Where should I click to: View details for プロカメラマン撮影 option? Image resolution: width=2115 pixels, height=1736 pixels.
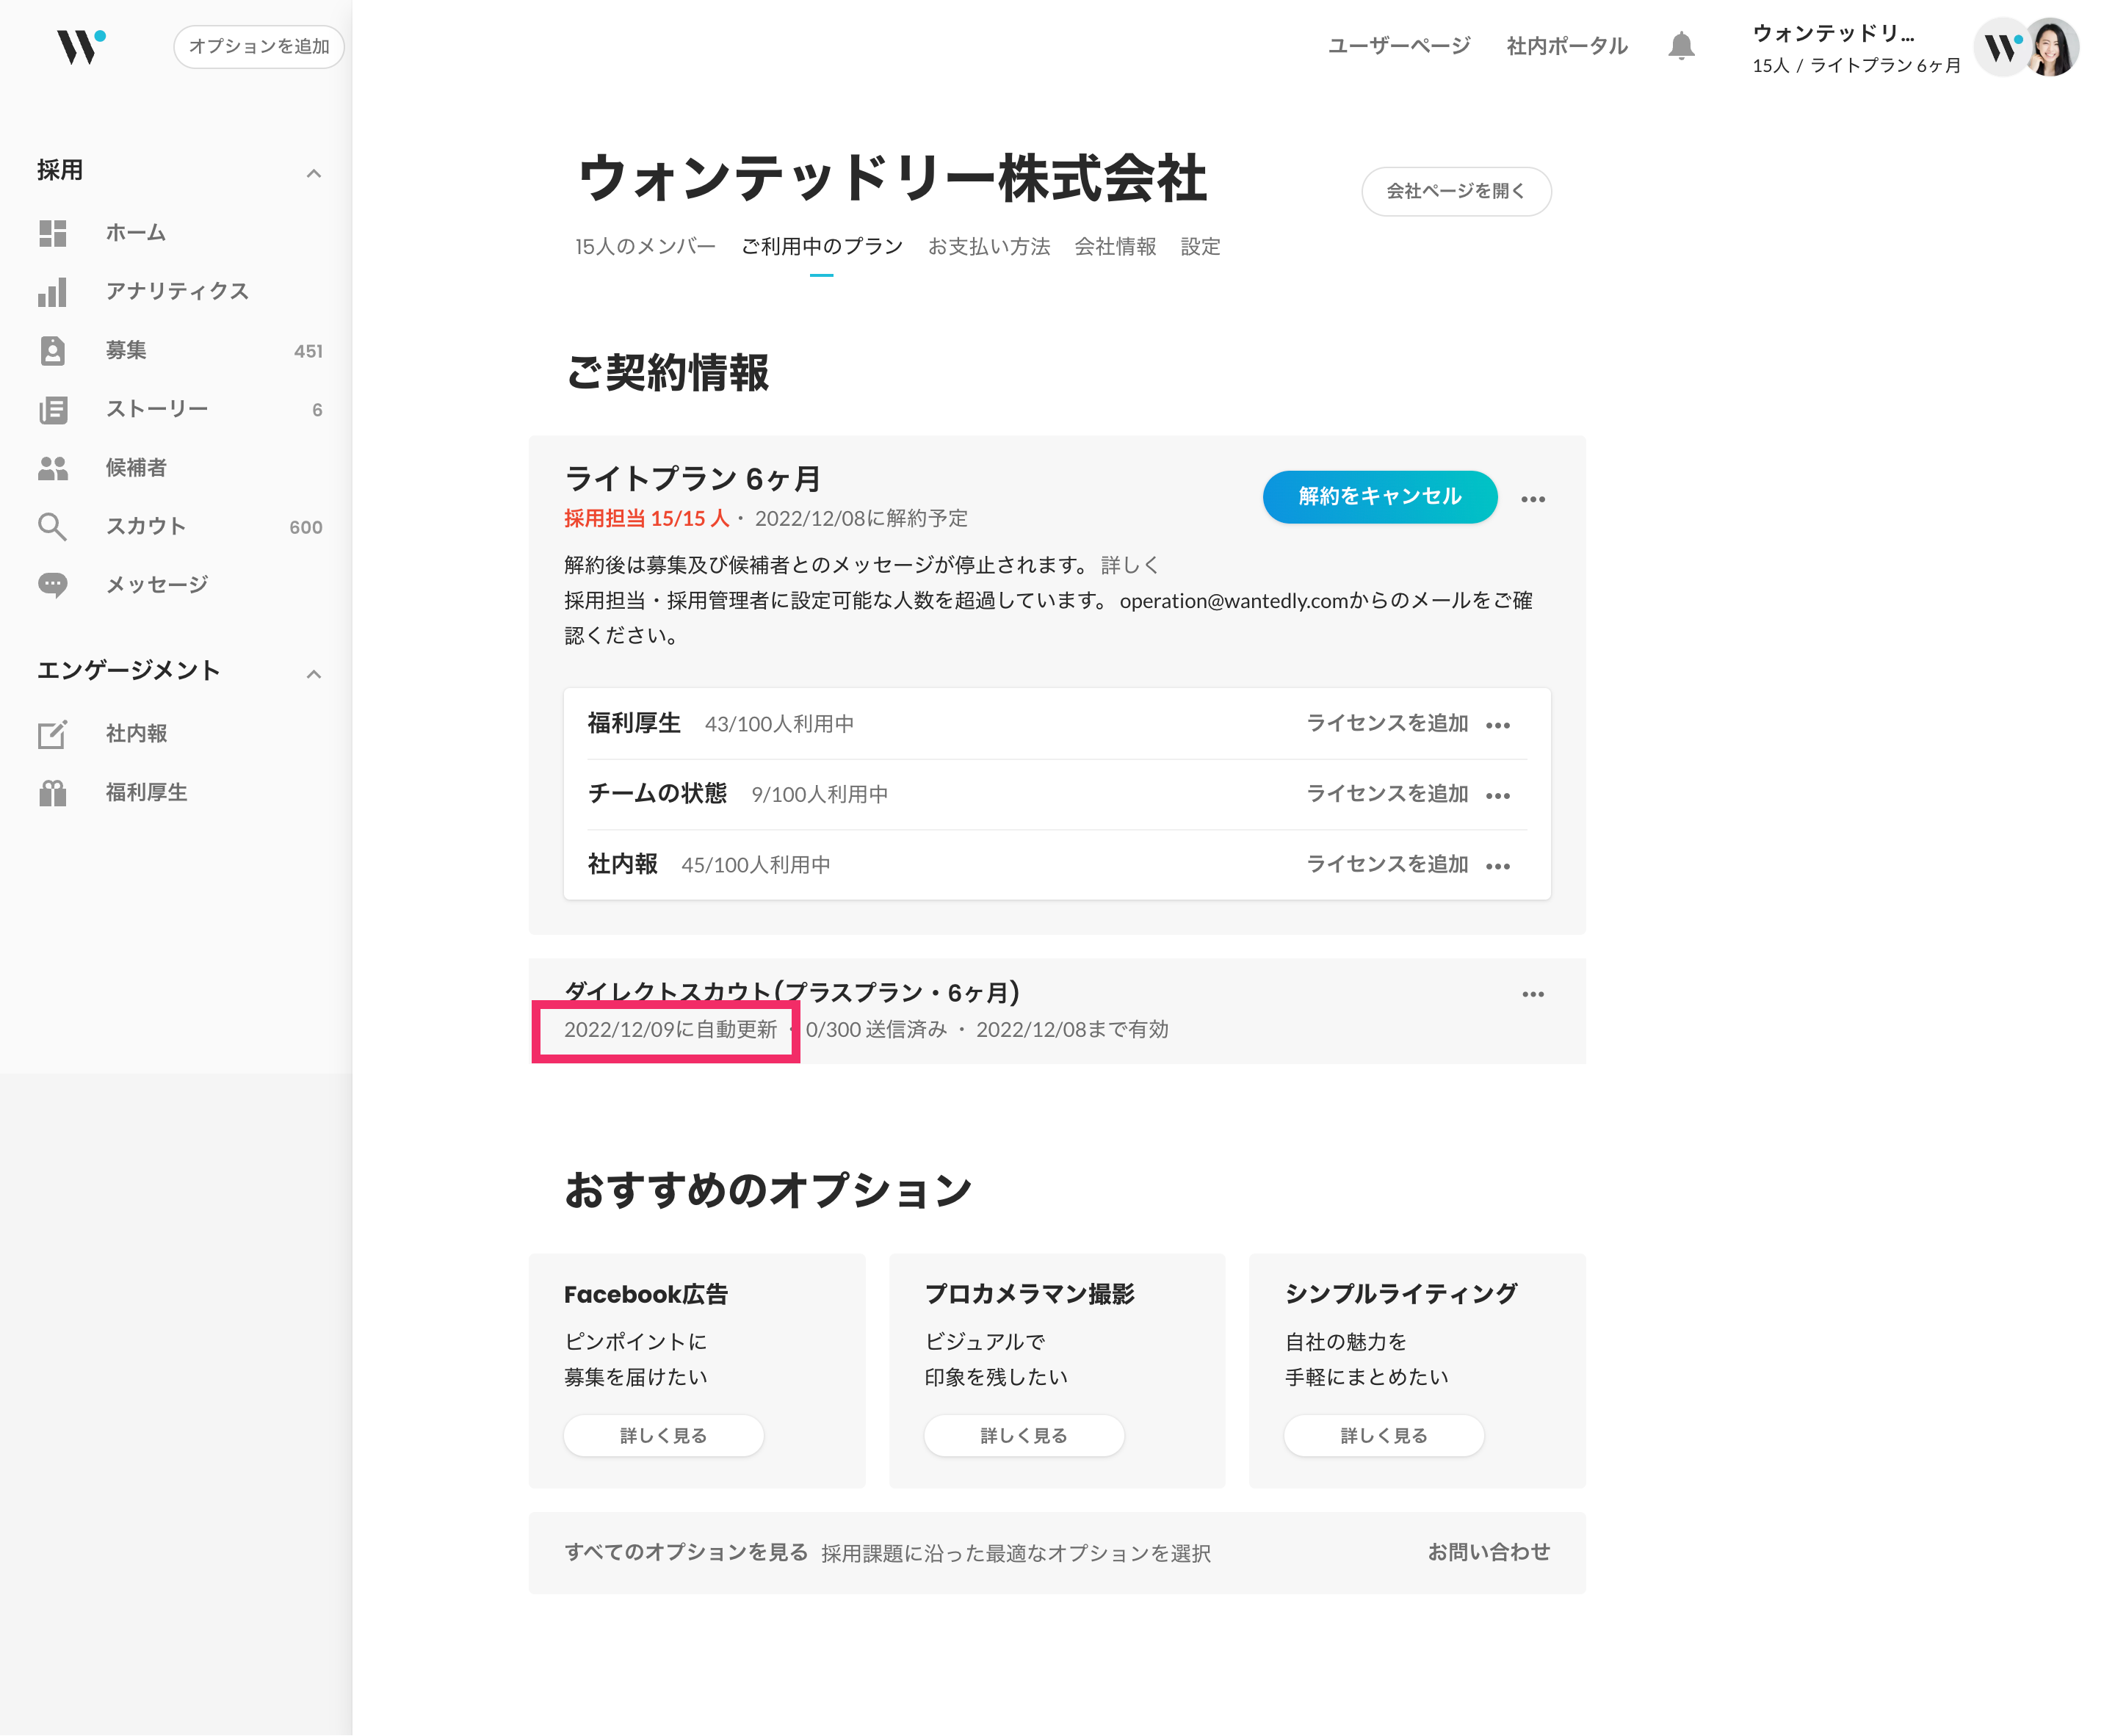(1023, 1435)
